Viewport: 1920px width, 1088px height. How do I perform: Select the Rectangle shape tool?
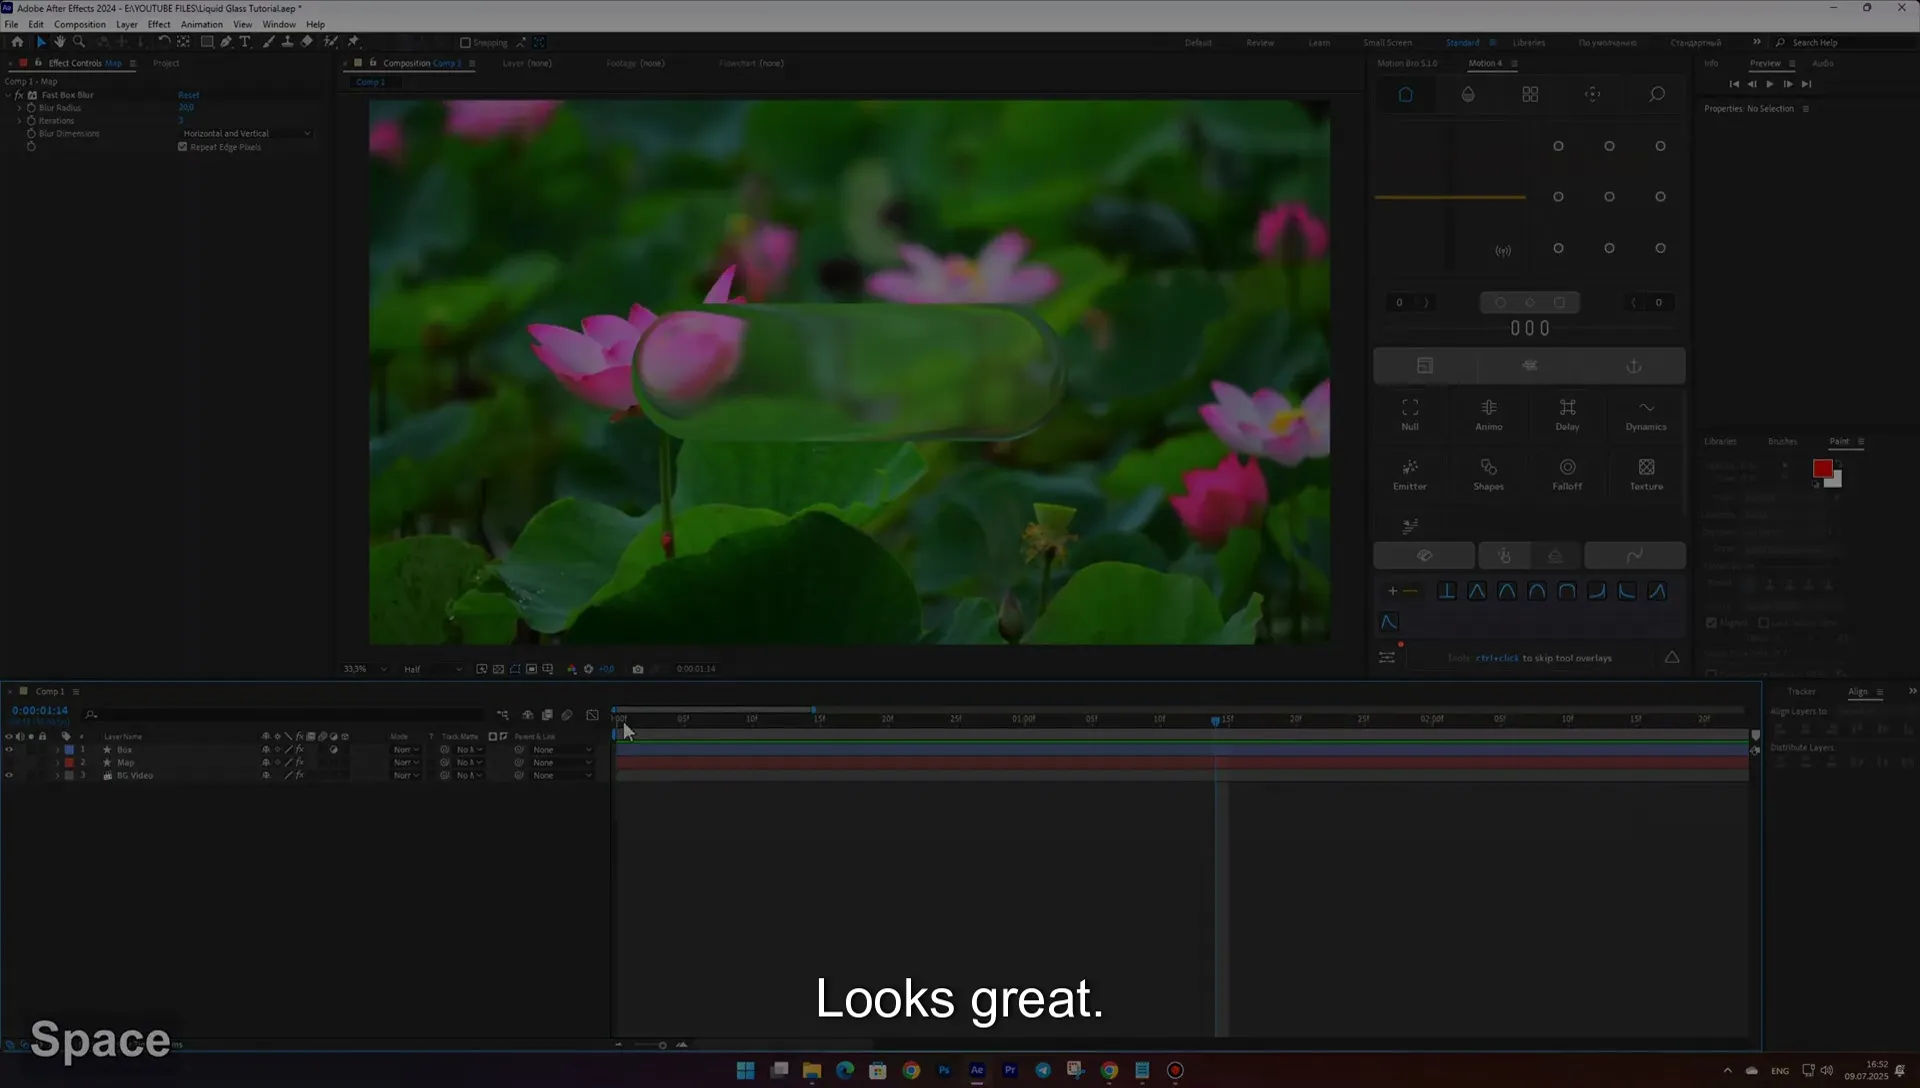(x=207, y=42)
